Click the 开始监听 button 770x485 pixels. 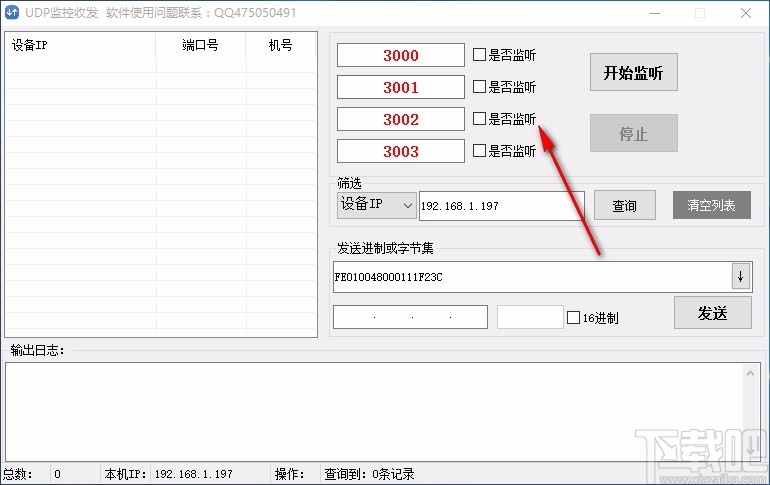[x=633, y=72]
